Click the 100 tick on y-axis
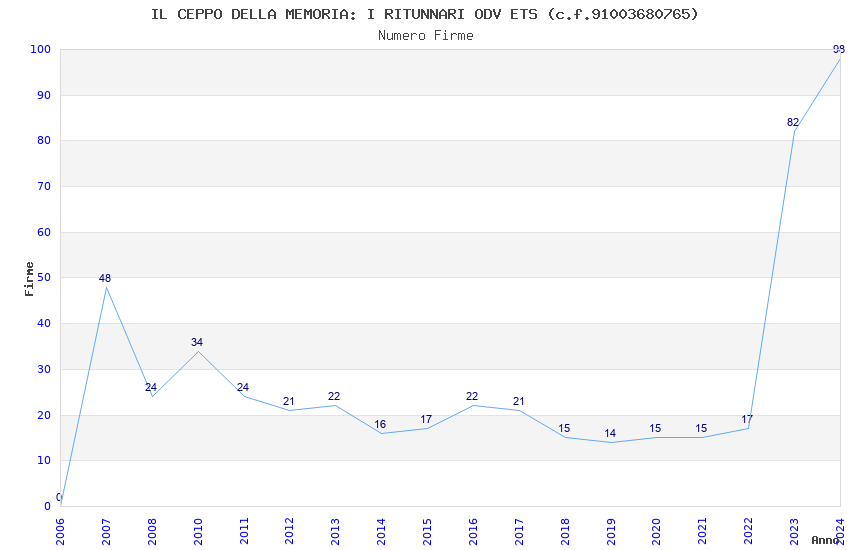The image size is (850, 550). 40,50
